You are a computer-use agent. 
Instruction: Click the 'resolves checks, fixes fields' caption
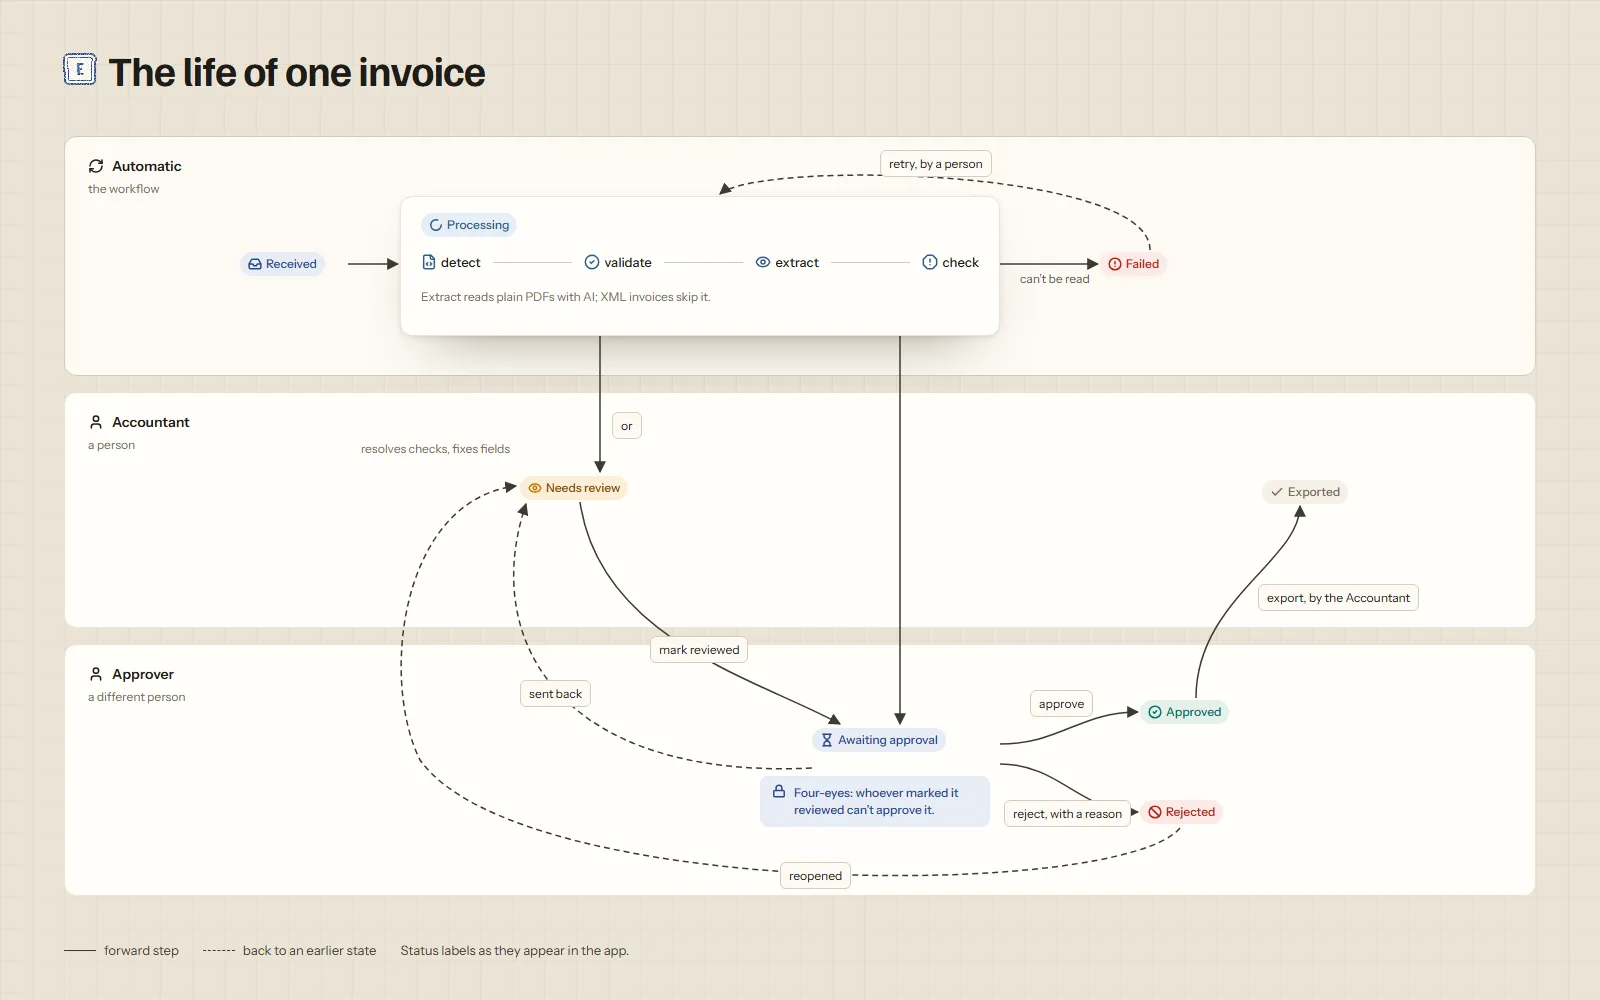(x=436, y=449)
